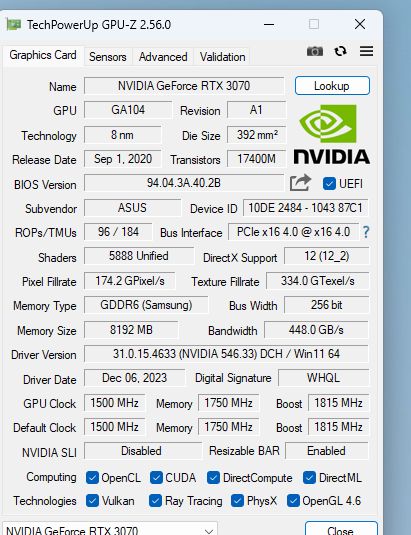Open the GPU selection dropdown
Screen dimensions: 411x535
click(x=109, y=529)
